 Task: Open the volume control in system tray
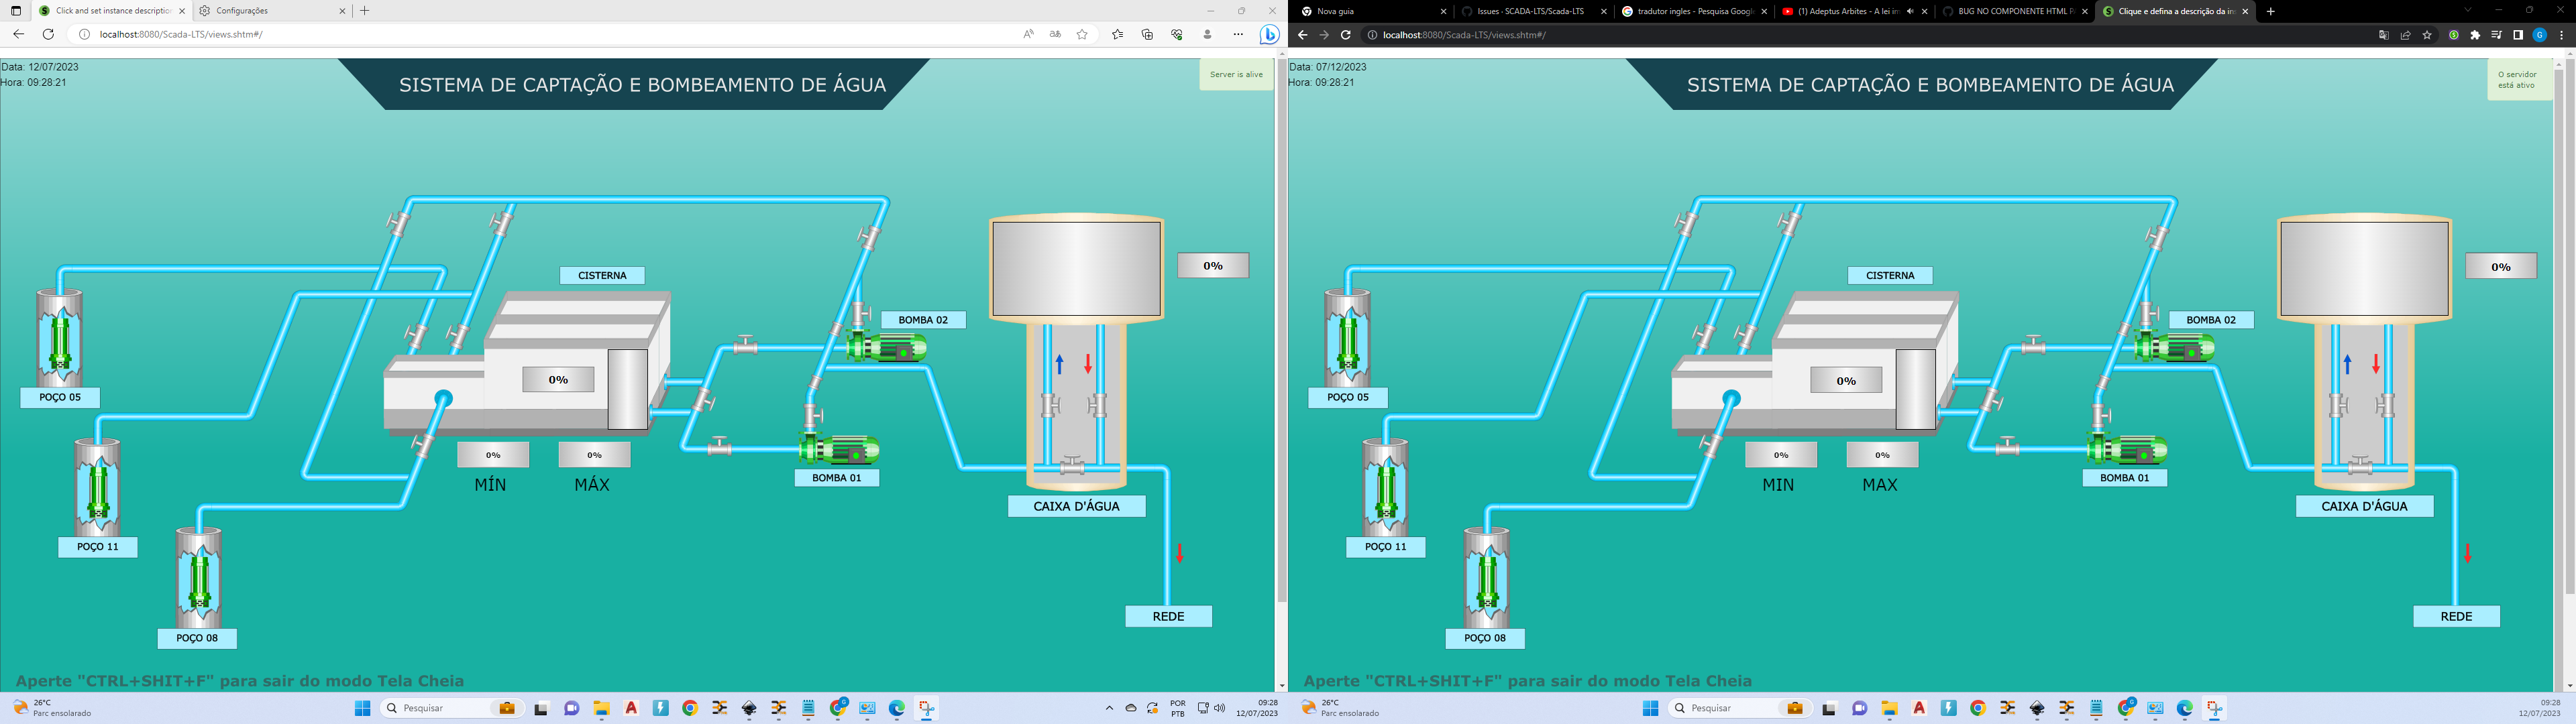[x=1219, y=708]
